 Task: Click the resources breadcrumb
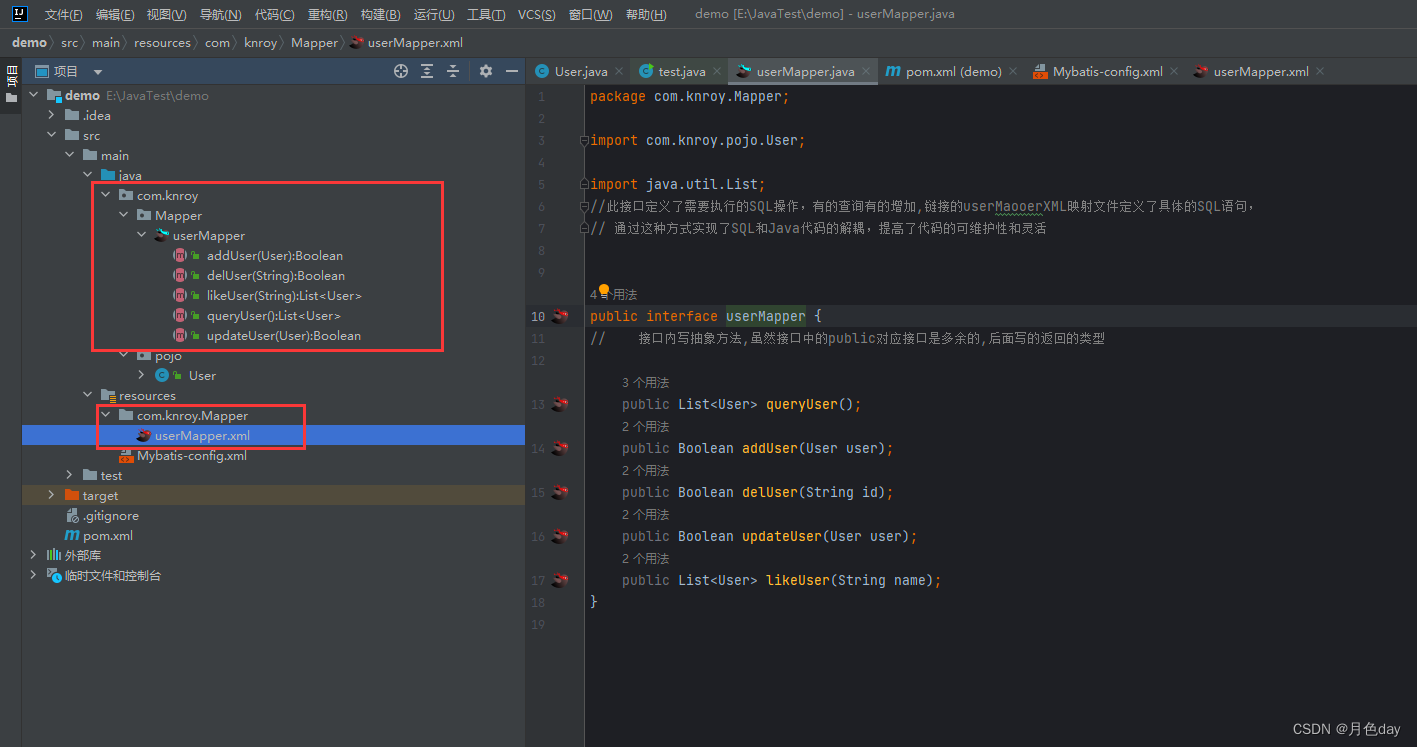click(162, 43)
